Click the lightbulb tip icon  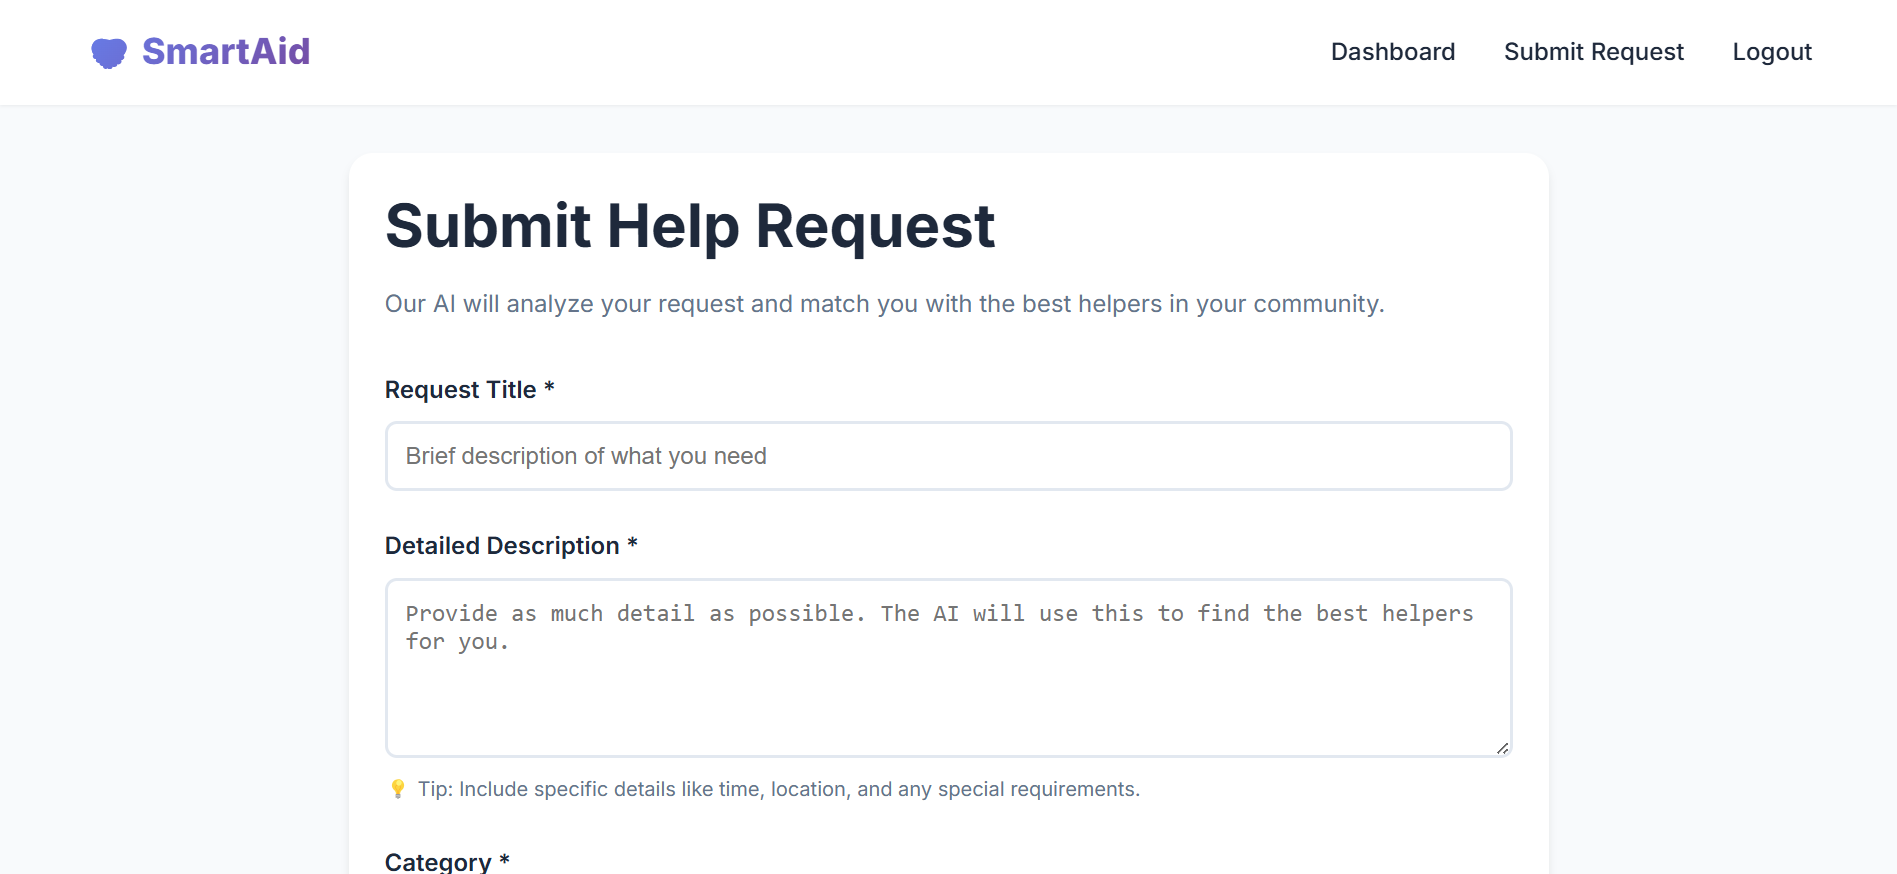397,789
